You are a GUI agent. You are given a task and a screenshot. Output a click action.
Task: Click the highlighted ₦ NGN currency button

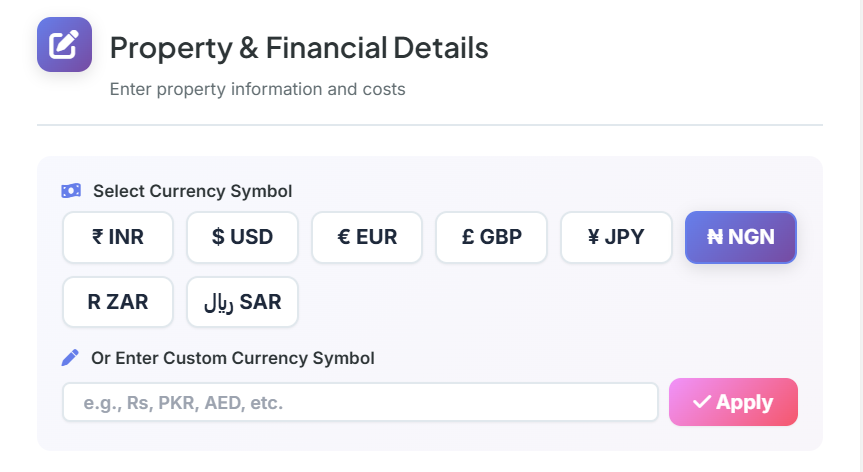click(740, 237)
